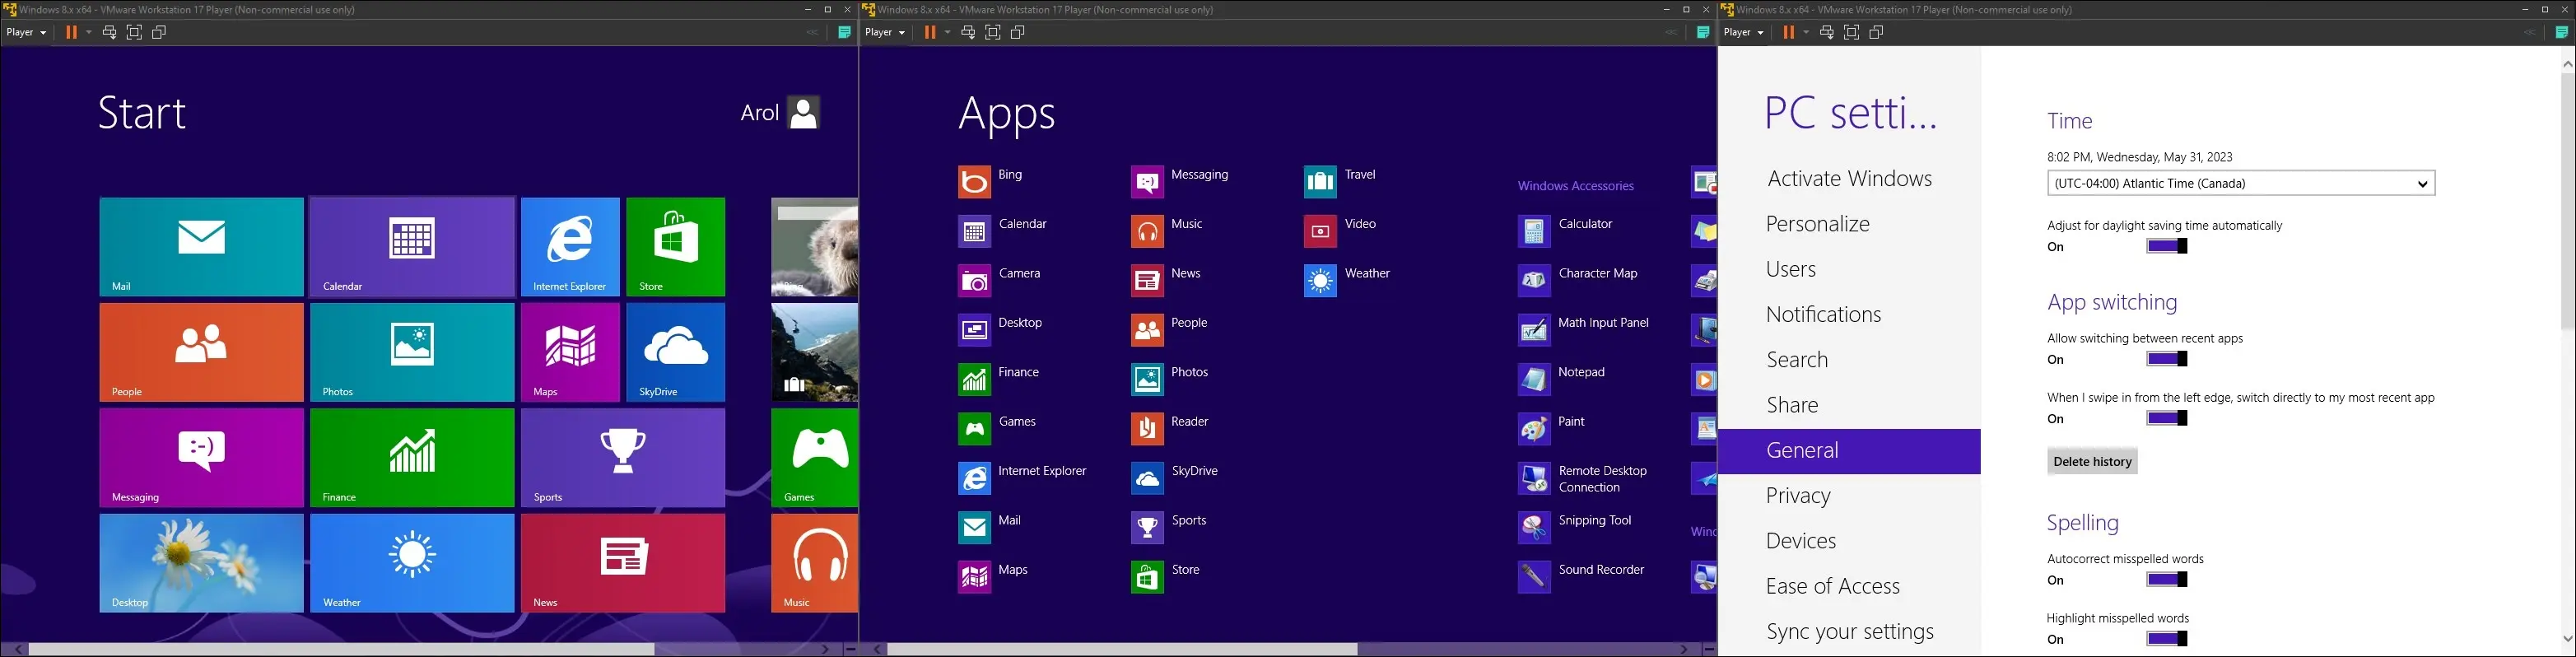Click Start screen horizontal scrollbar thumb
This screenshot has width=2576, height=657.
tap(341, 650)
